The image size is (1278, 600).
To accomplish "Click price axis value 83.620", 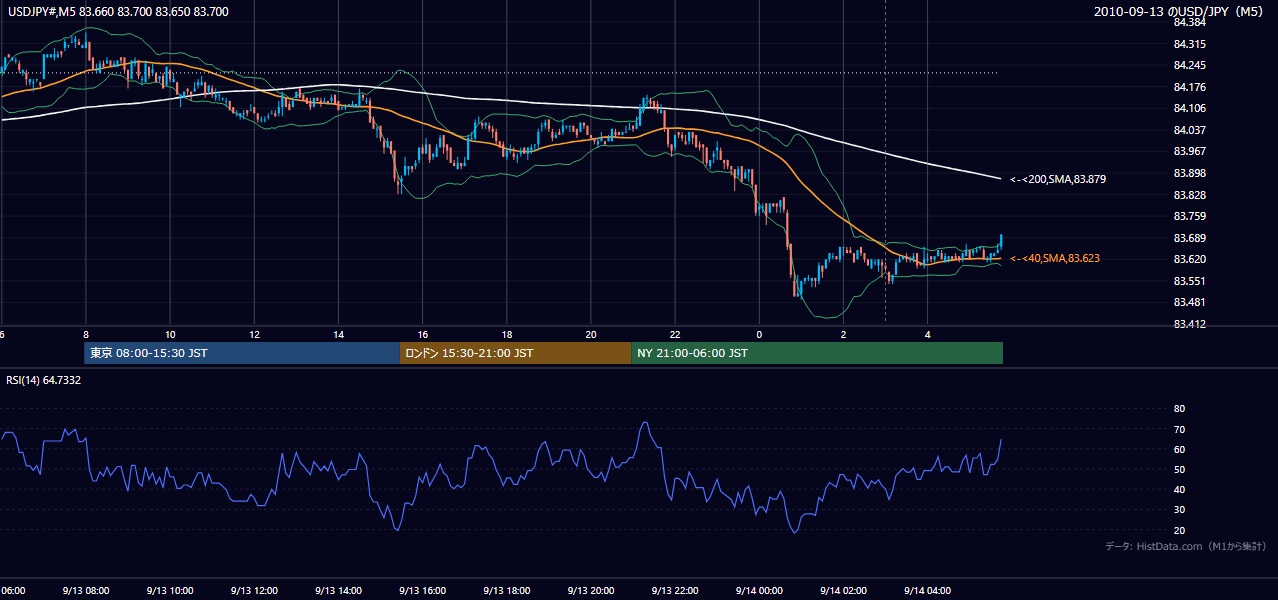I will click(1189, 259).
